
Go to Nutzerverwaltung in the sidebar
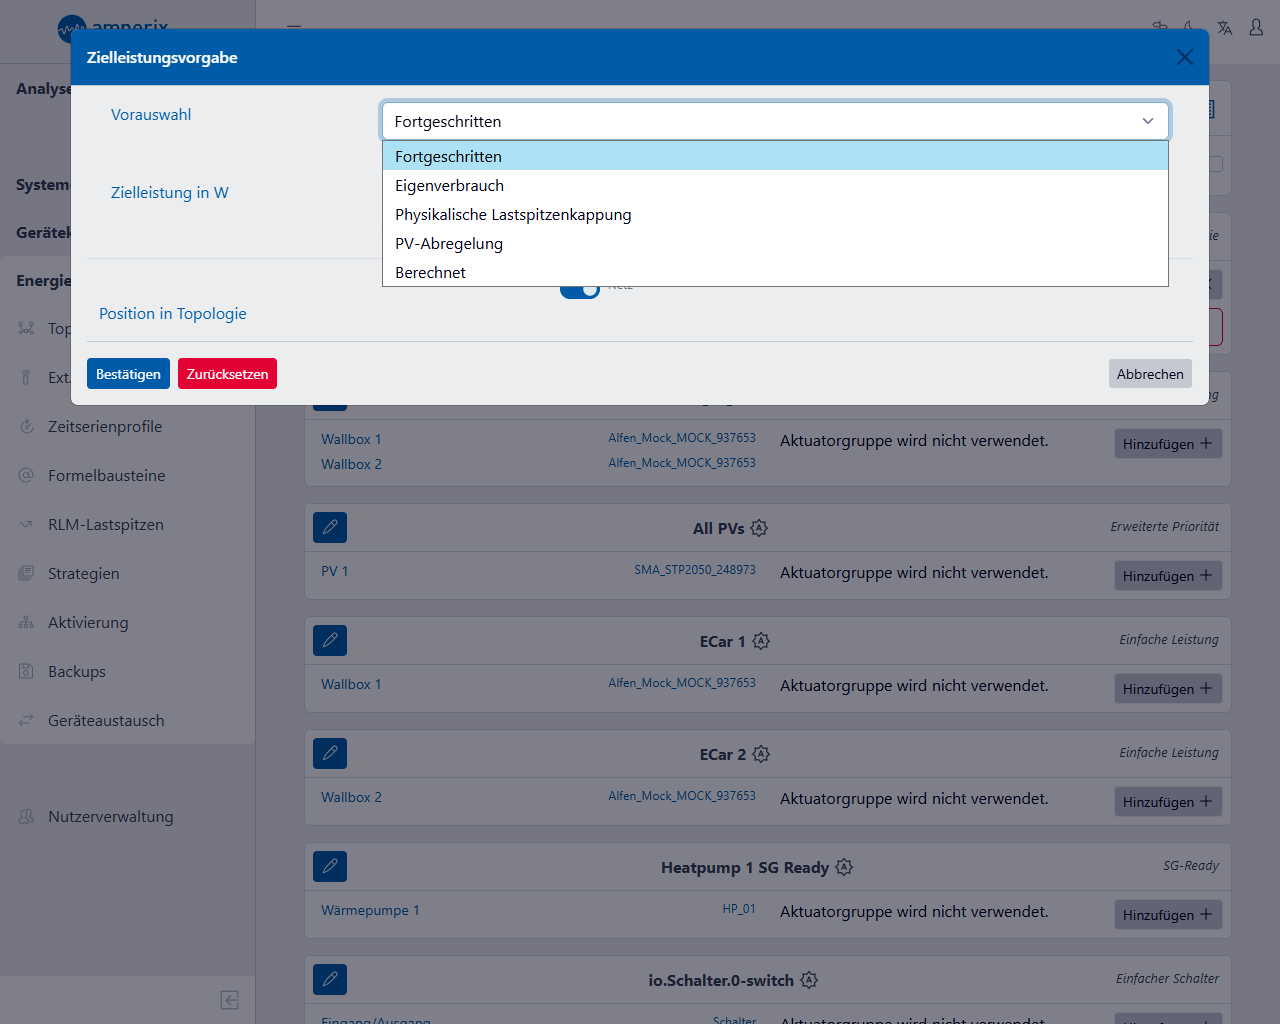coord(110,817)
